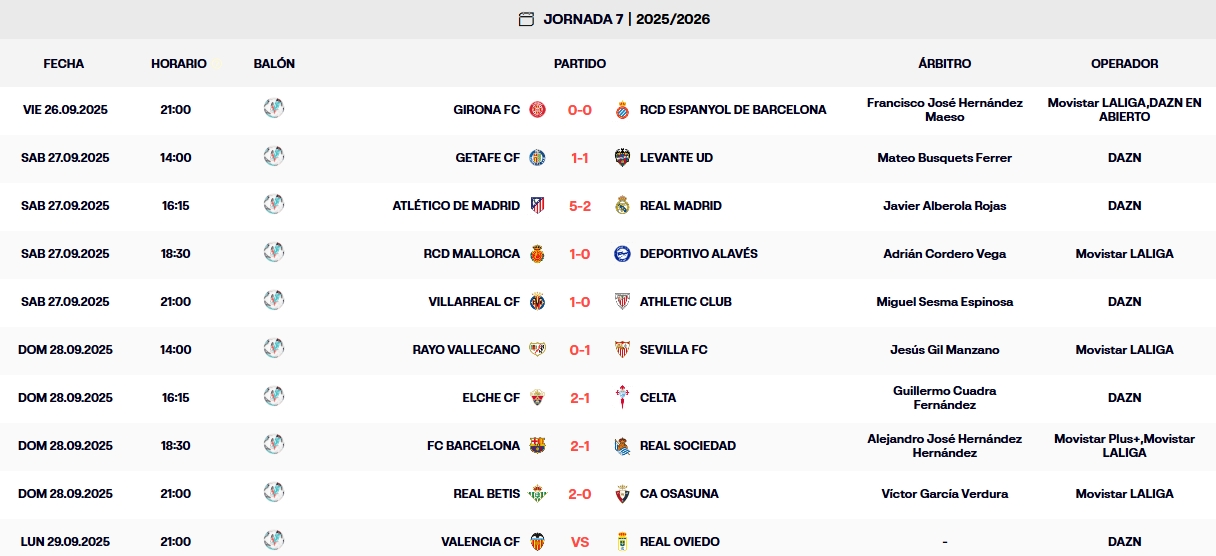The image size is (1216, 556).
Task: Click the Jornada 7 | 2025/2026 heading
Action: [627, 19]
